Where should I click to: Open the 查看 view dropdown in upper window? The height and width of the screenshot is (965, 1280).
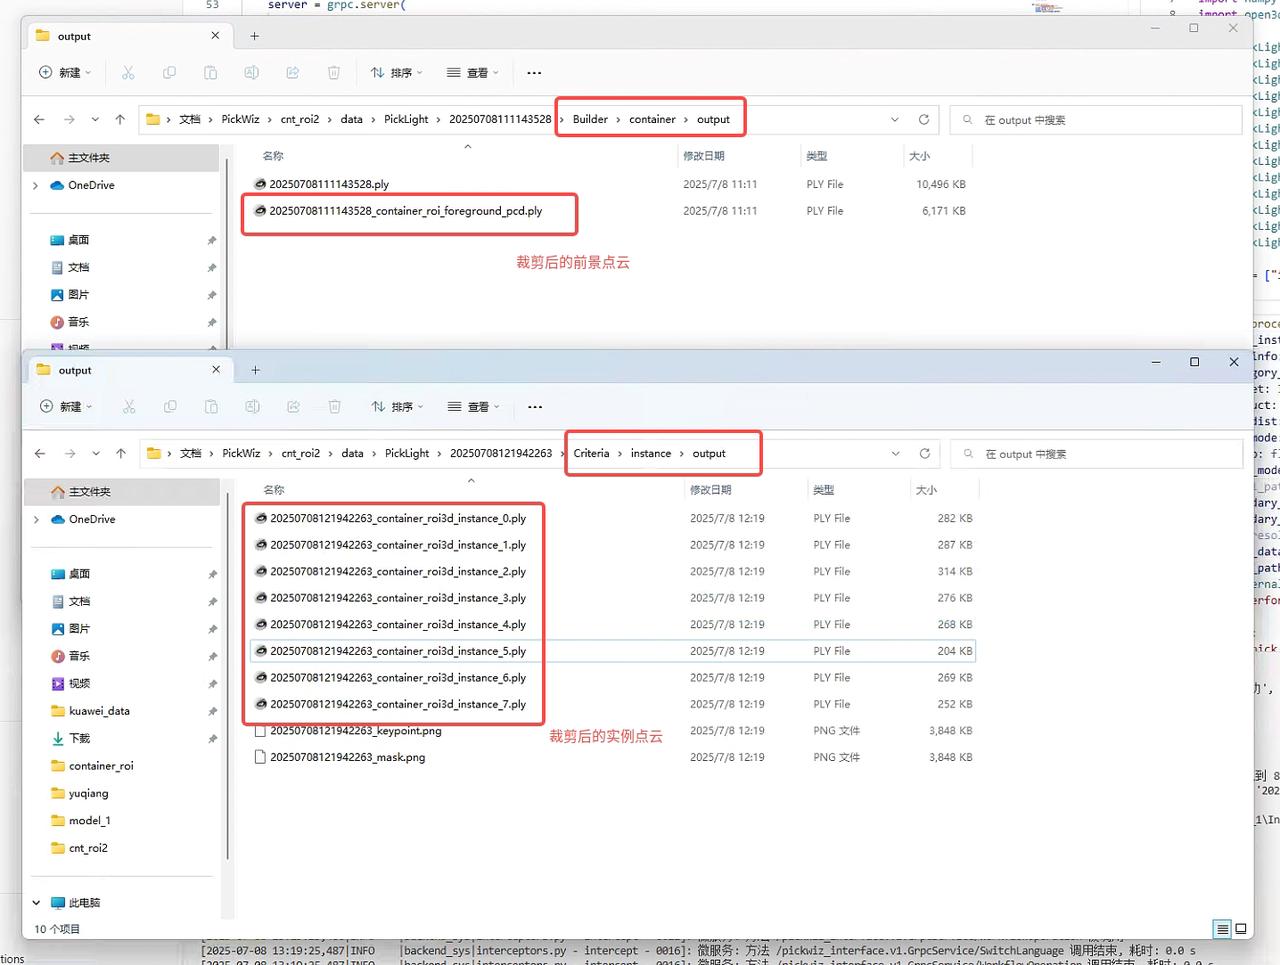tap(472, 73)
